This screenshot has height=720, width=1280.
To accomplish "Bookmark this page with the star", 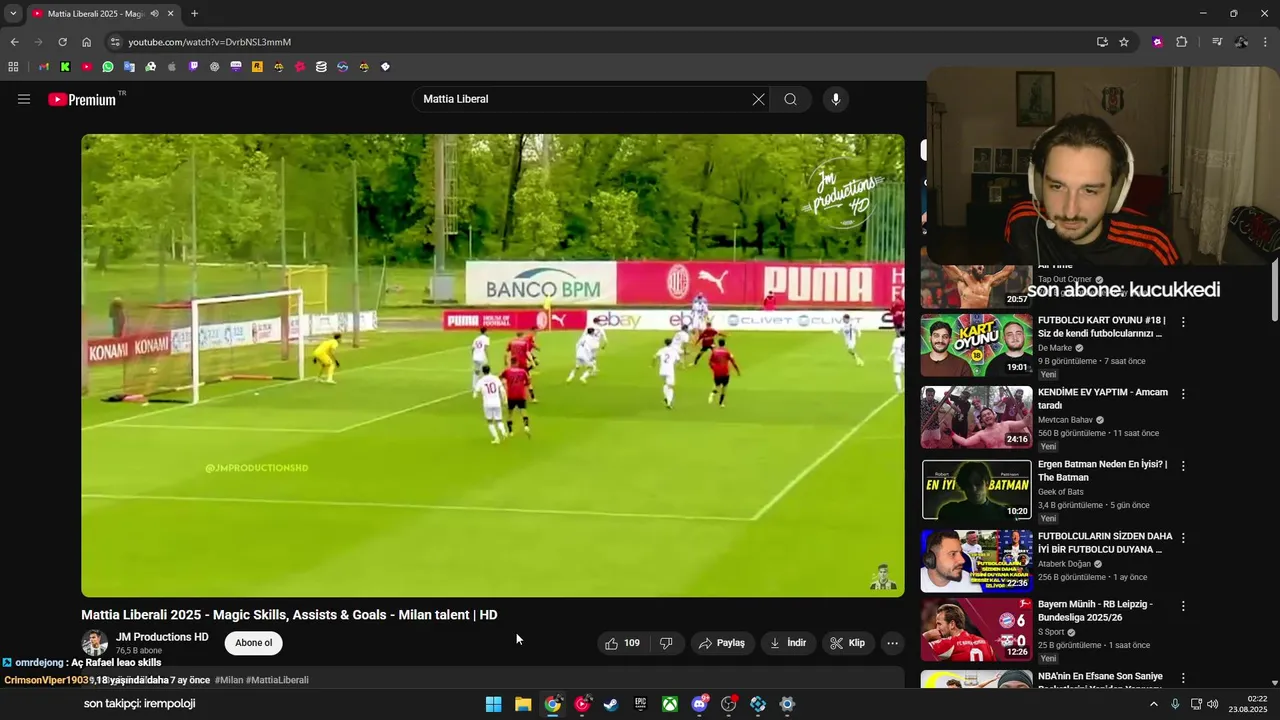I will (1124, 42).
